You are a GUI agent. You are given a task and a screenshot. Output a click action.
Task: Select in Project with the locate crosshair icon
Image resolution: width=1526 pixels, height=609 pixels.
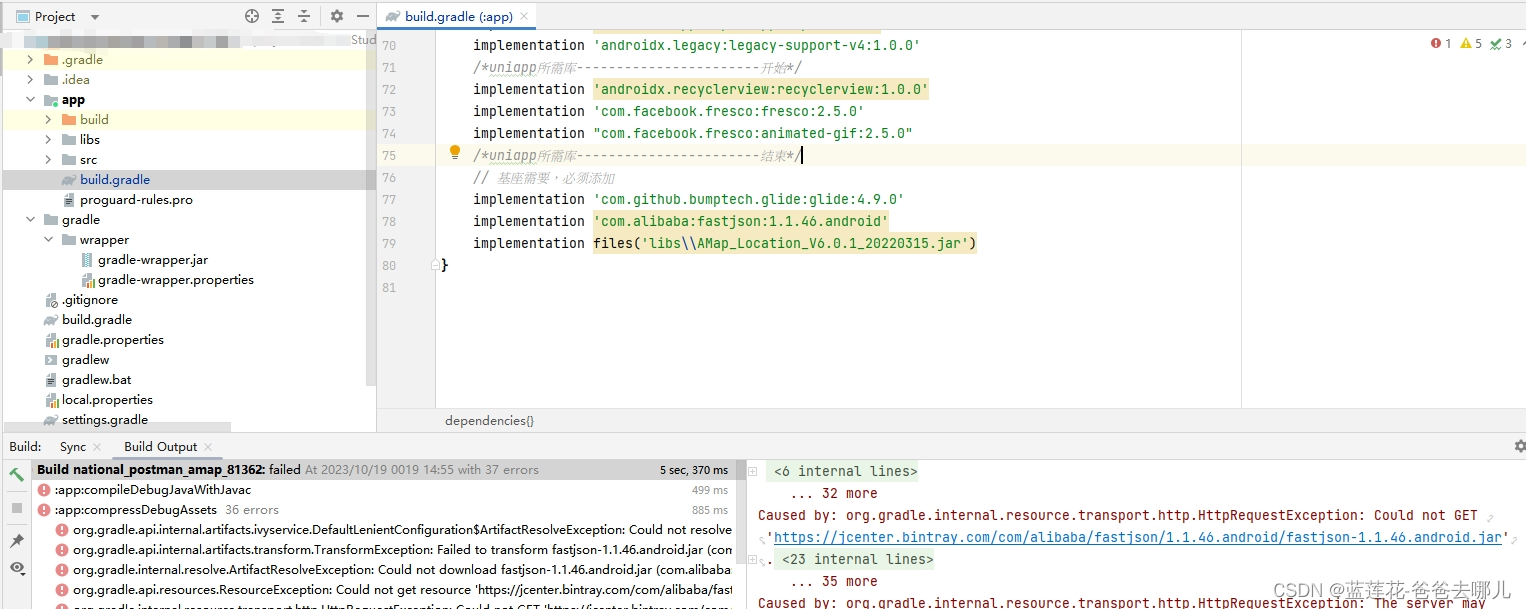click(x=252, y=16)
